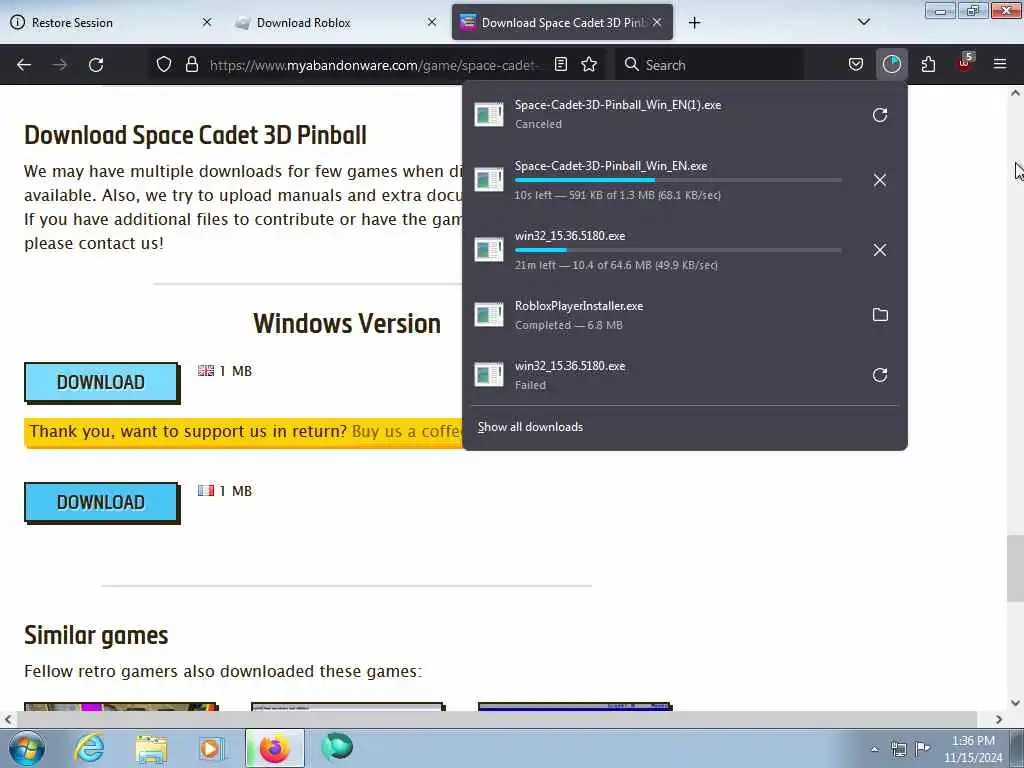Click the Search box
Screen dimensions: 1024x768
coord(709,65)
